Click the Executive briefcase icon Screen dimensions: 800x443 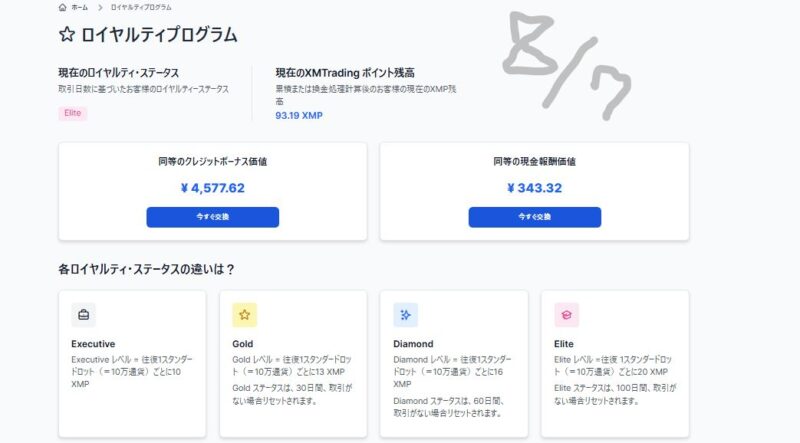pos(84,315)
